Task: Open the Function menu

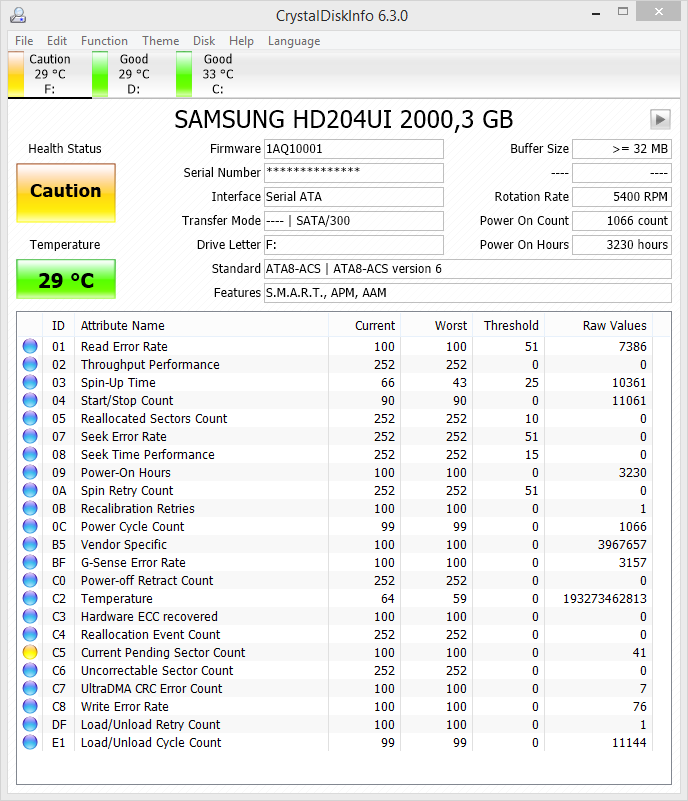Action: click(x=104, y=41)
